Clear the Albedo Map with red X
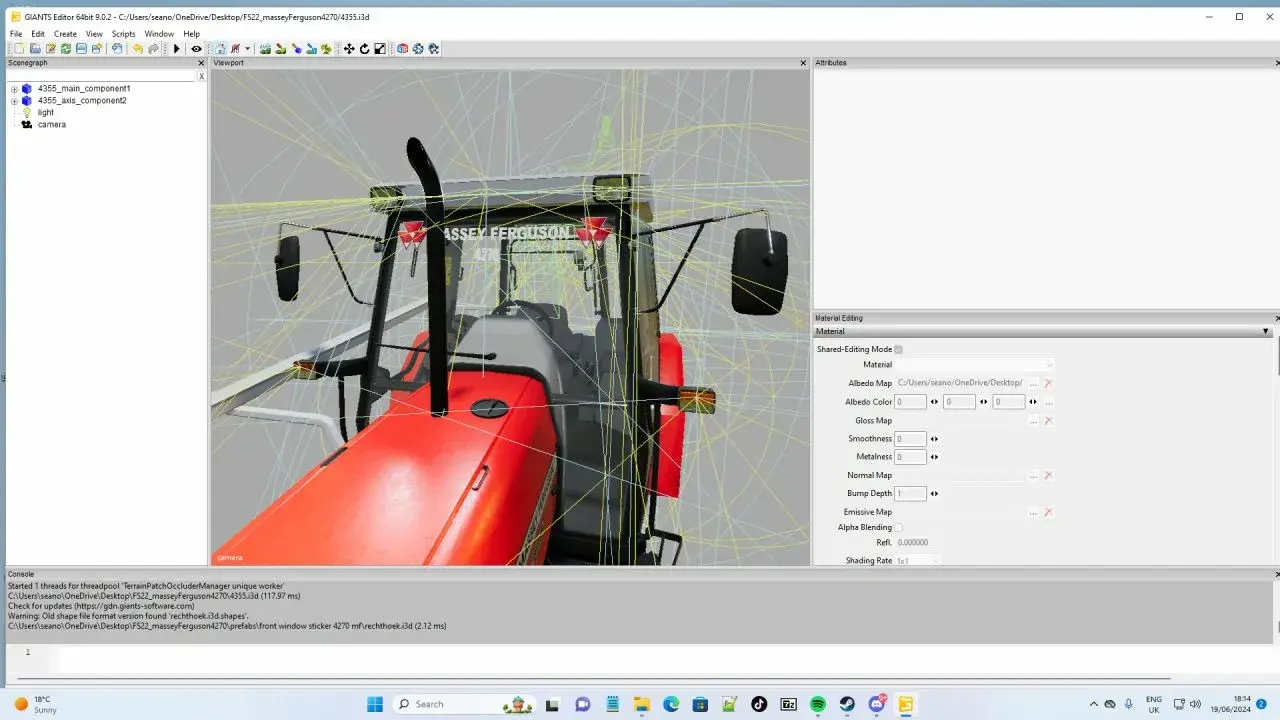The image size is (1280, 720). pyautogui.click(x=1048, y=383)
